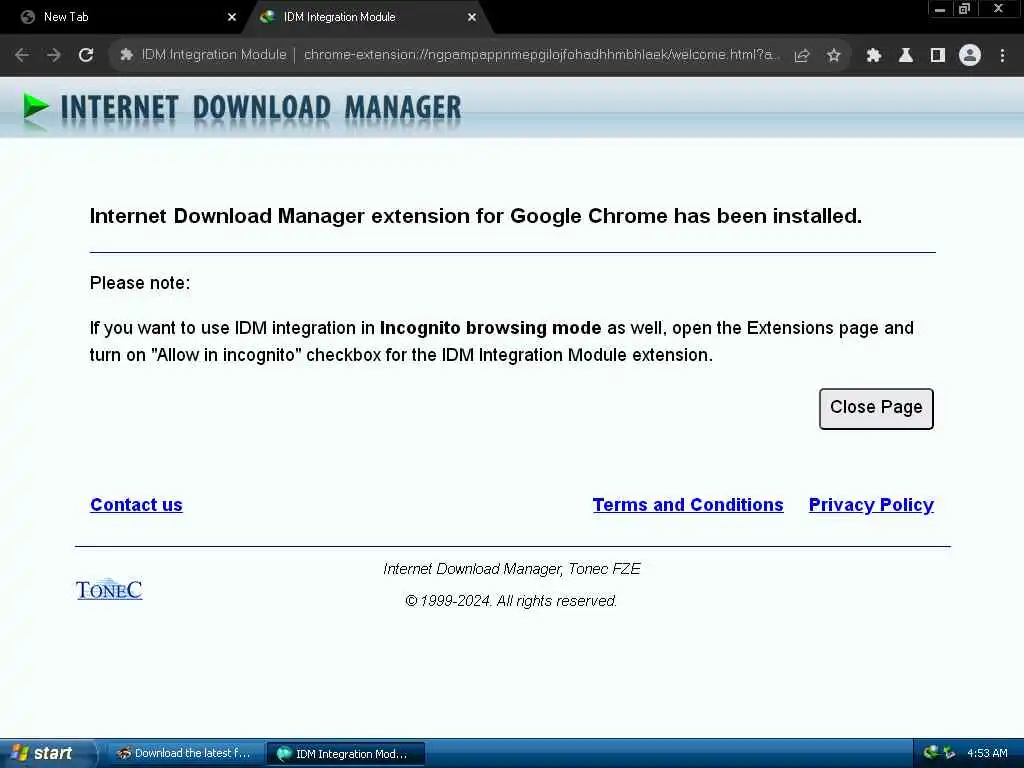Screen dimensions: 1024x768
Task: Share this page via the share icon
Action: coord(802,56)
